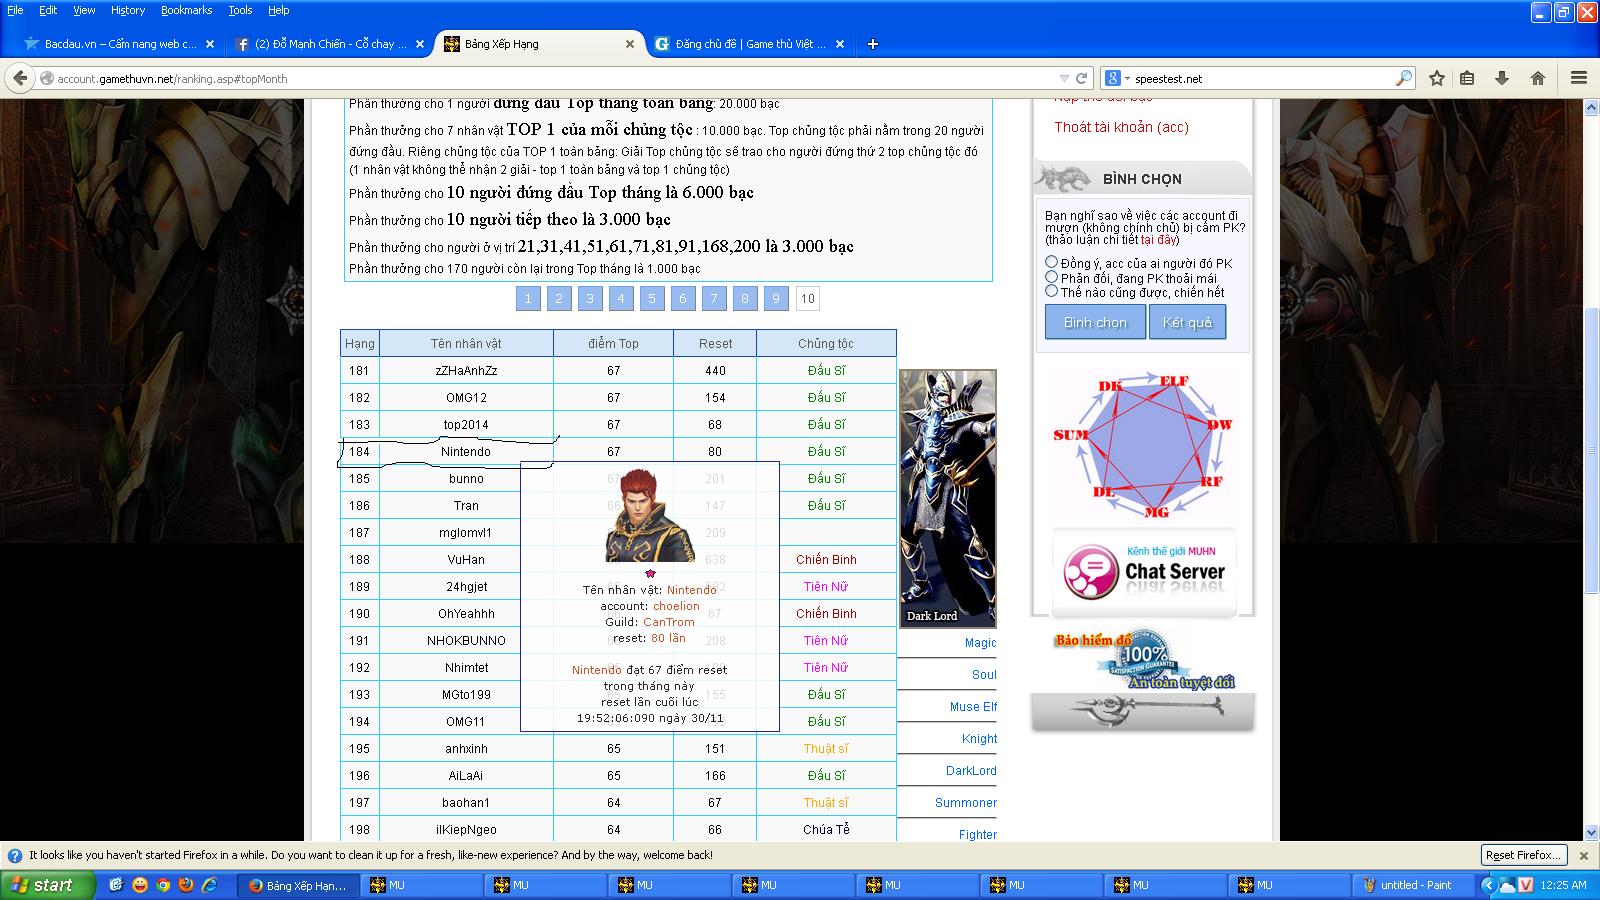The height and width of the screenshot is (900, 1600).
Task: Open the 'tại đây' discussion link
Action: click(x=1158, y=240)
